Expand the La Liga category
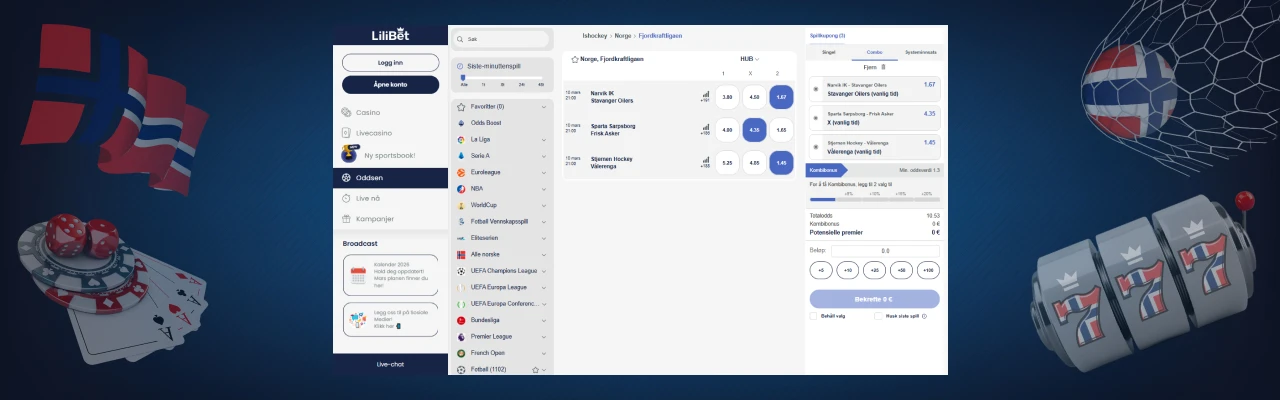Screen dimensions: 1280x400 pyautogui.click(x=544, y=140)
